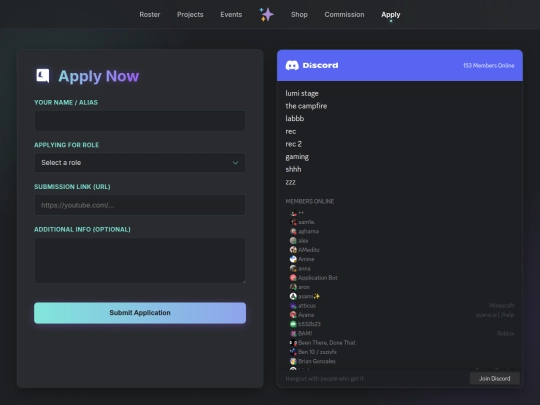
Task: Click the Ayana member avatar
Action: 293,315
